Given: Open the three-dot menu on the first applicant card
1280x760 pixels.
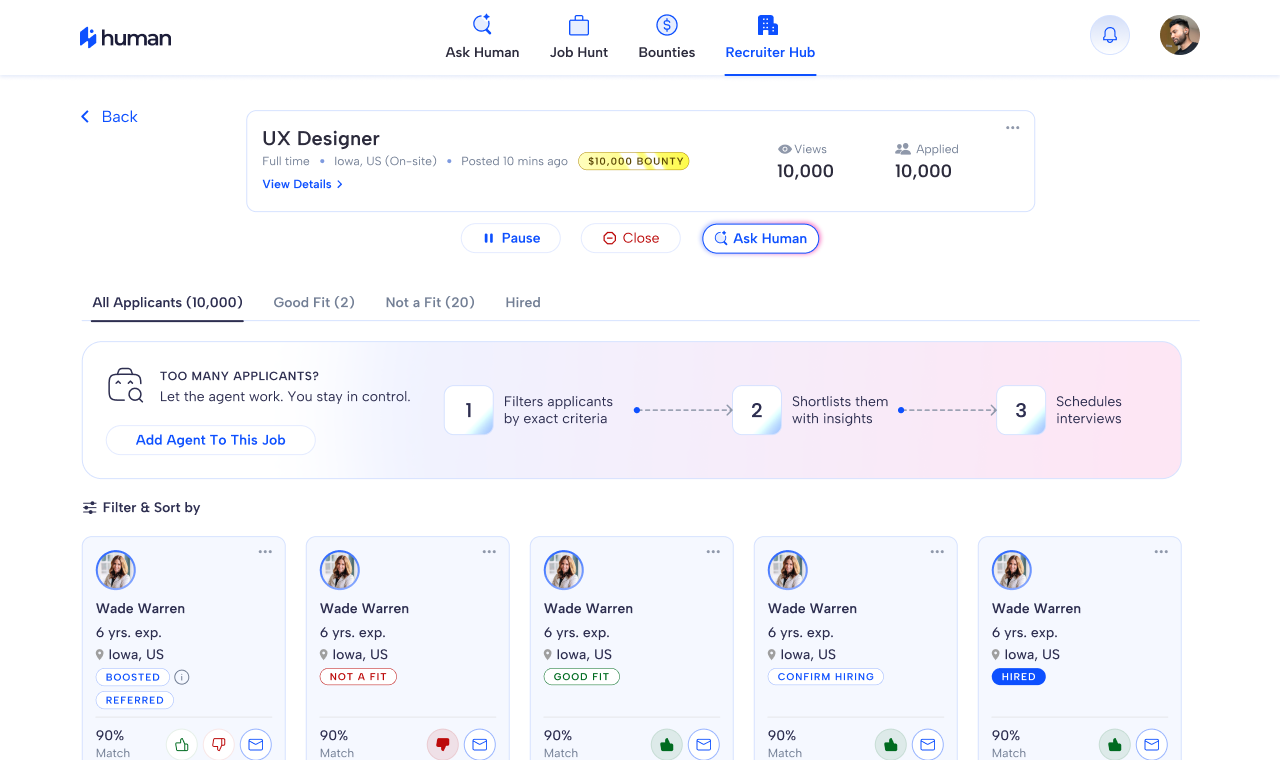Looking at the screenshot, I should click(x=265, y=551).
